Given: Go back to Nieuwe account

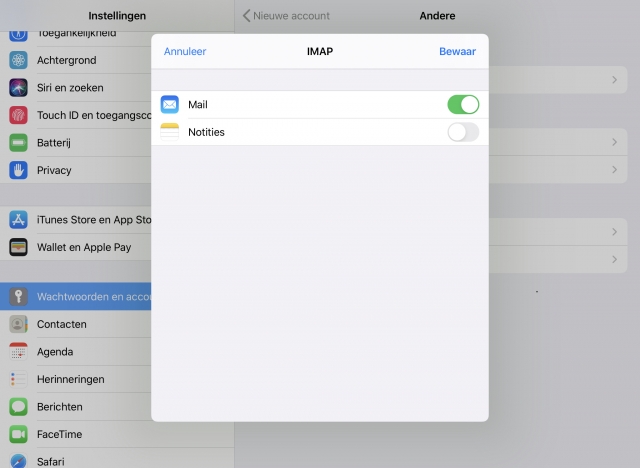Looking at the screenshot, I should click(286, 16).
